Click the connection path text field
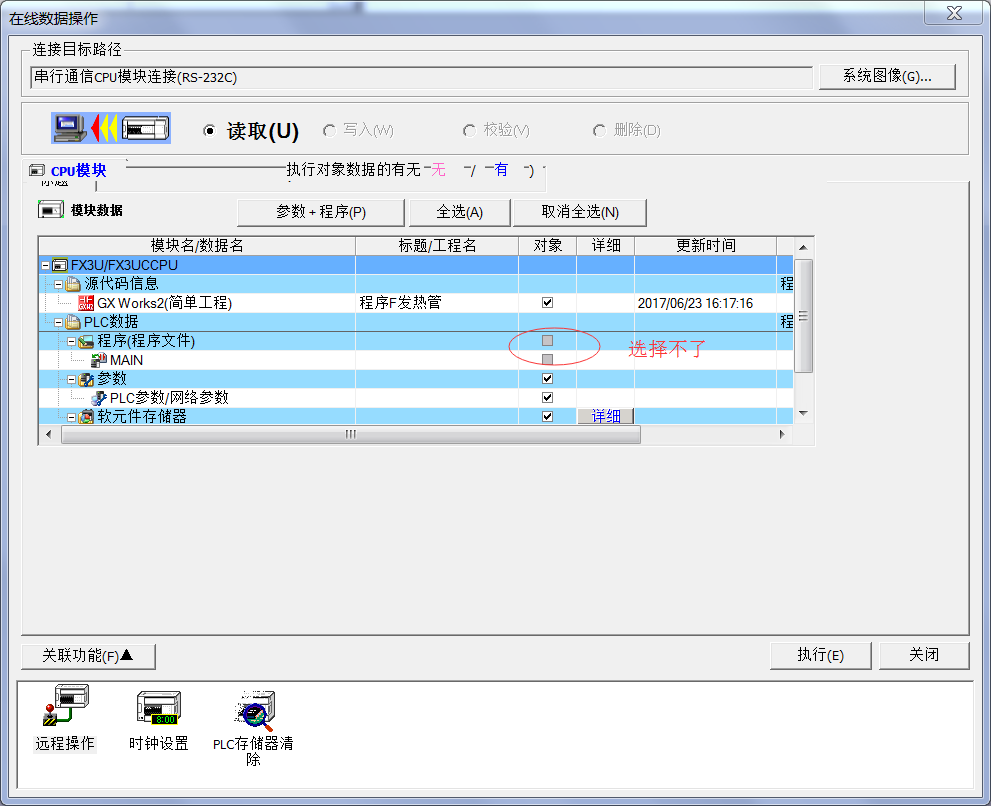The image size is (991, 806). (x=421, y=77)
